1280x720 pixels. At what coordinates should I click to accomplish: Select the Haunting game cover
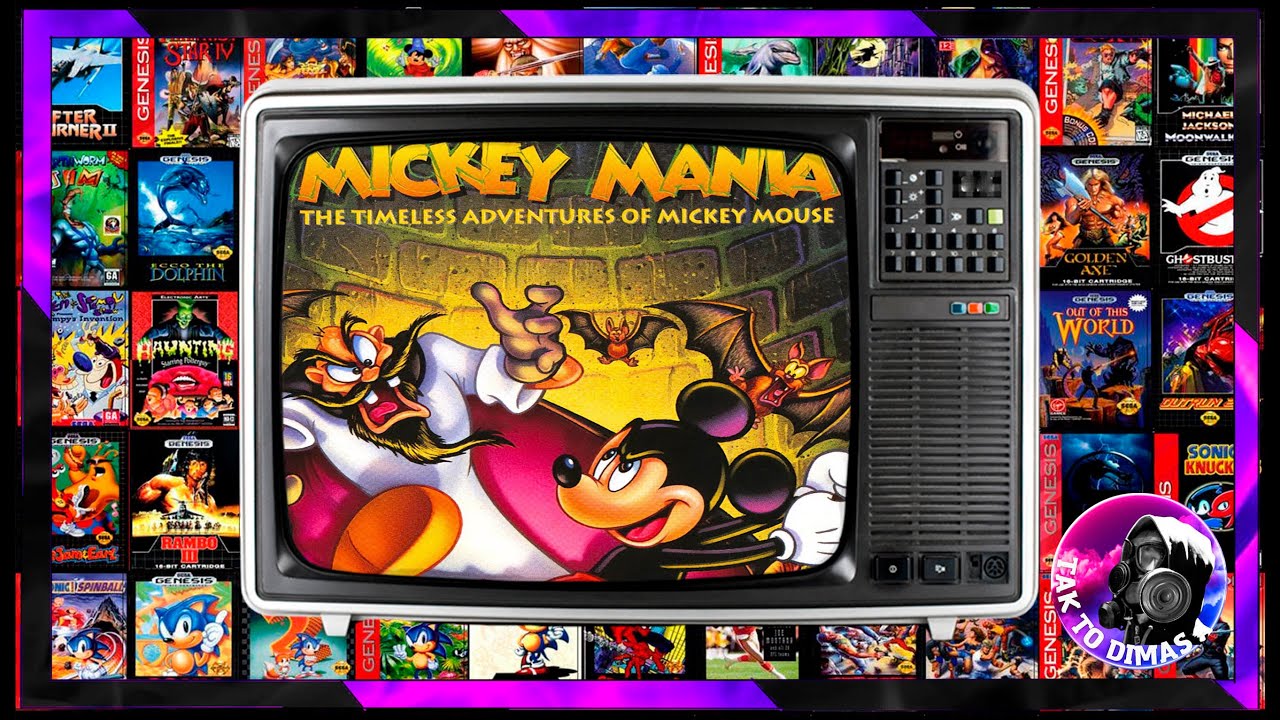coord(185,359)
